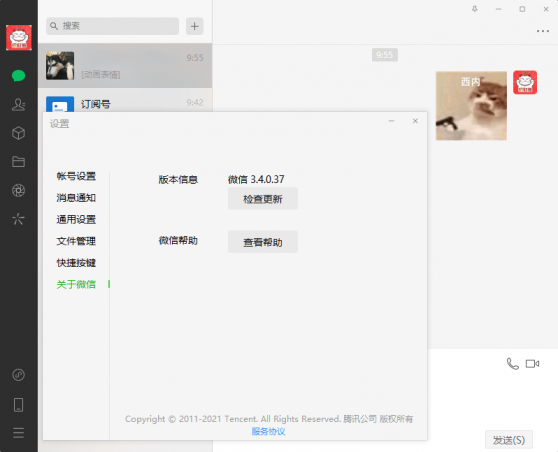Select the 通用设置 settings tab
558x452 pixels.
pyautogui.click(x=76, y=219)
